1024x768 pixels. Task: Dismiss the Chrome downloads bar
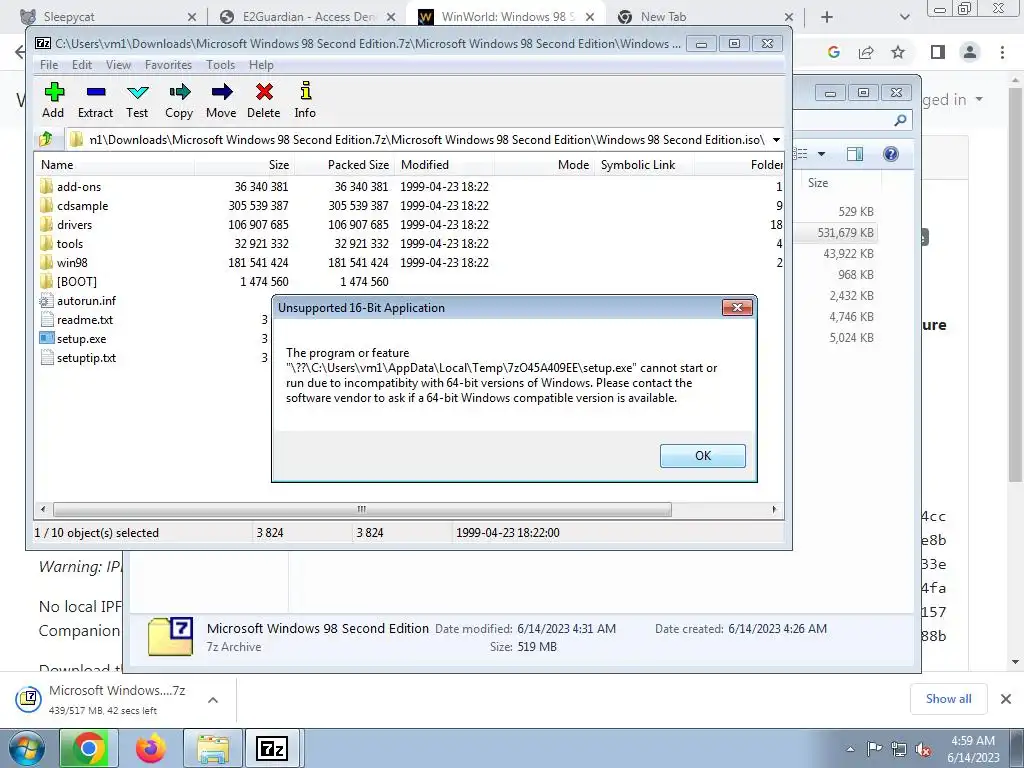(1006, 699)
